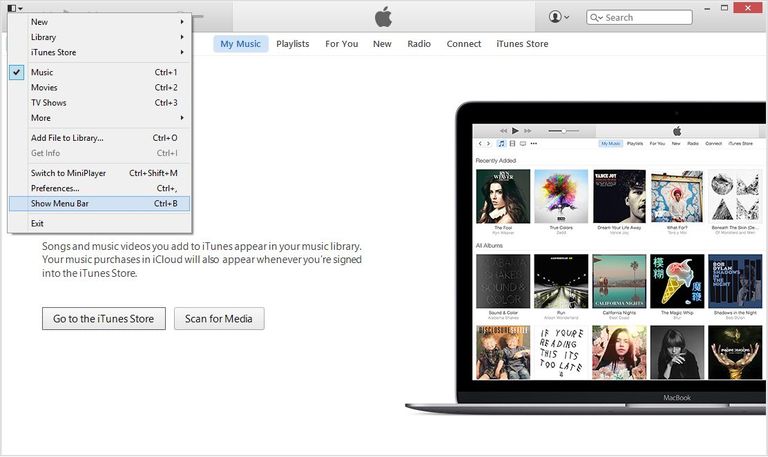
Task: Open the Radio tab
Action: 419,44
